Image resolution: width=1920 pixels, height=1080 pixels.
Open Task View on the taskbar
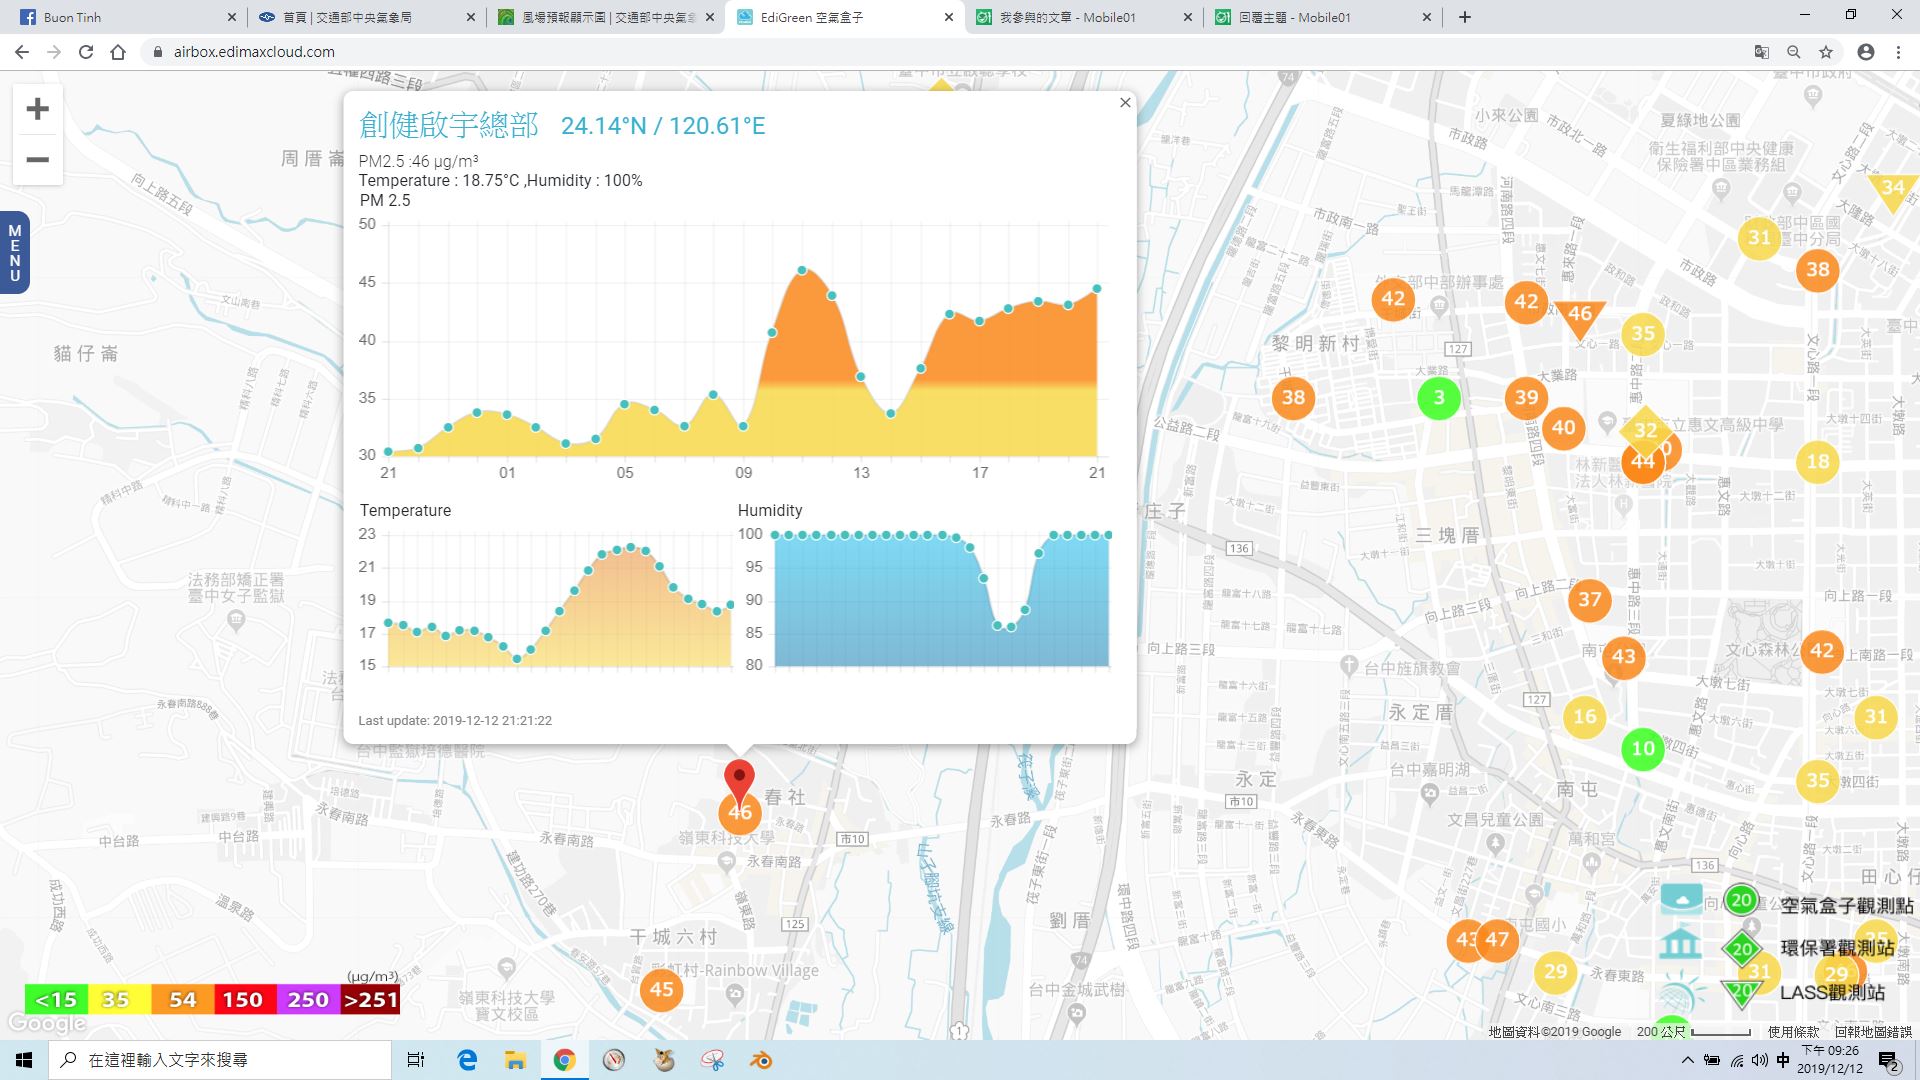click(416, 1060)
